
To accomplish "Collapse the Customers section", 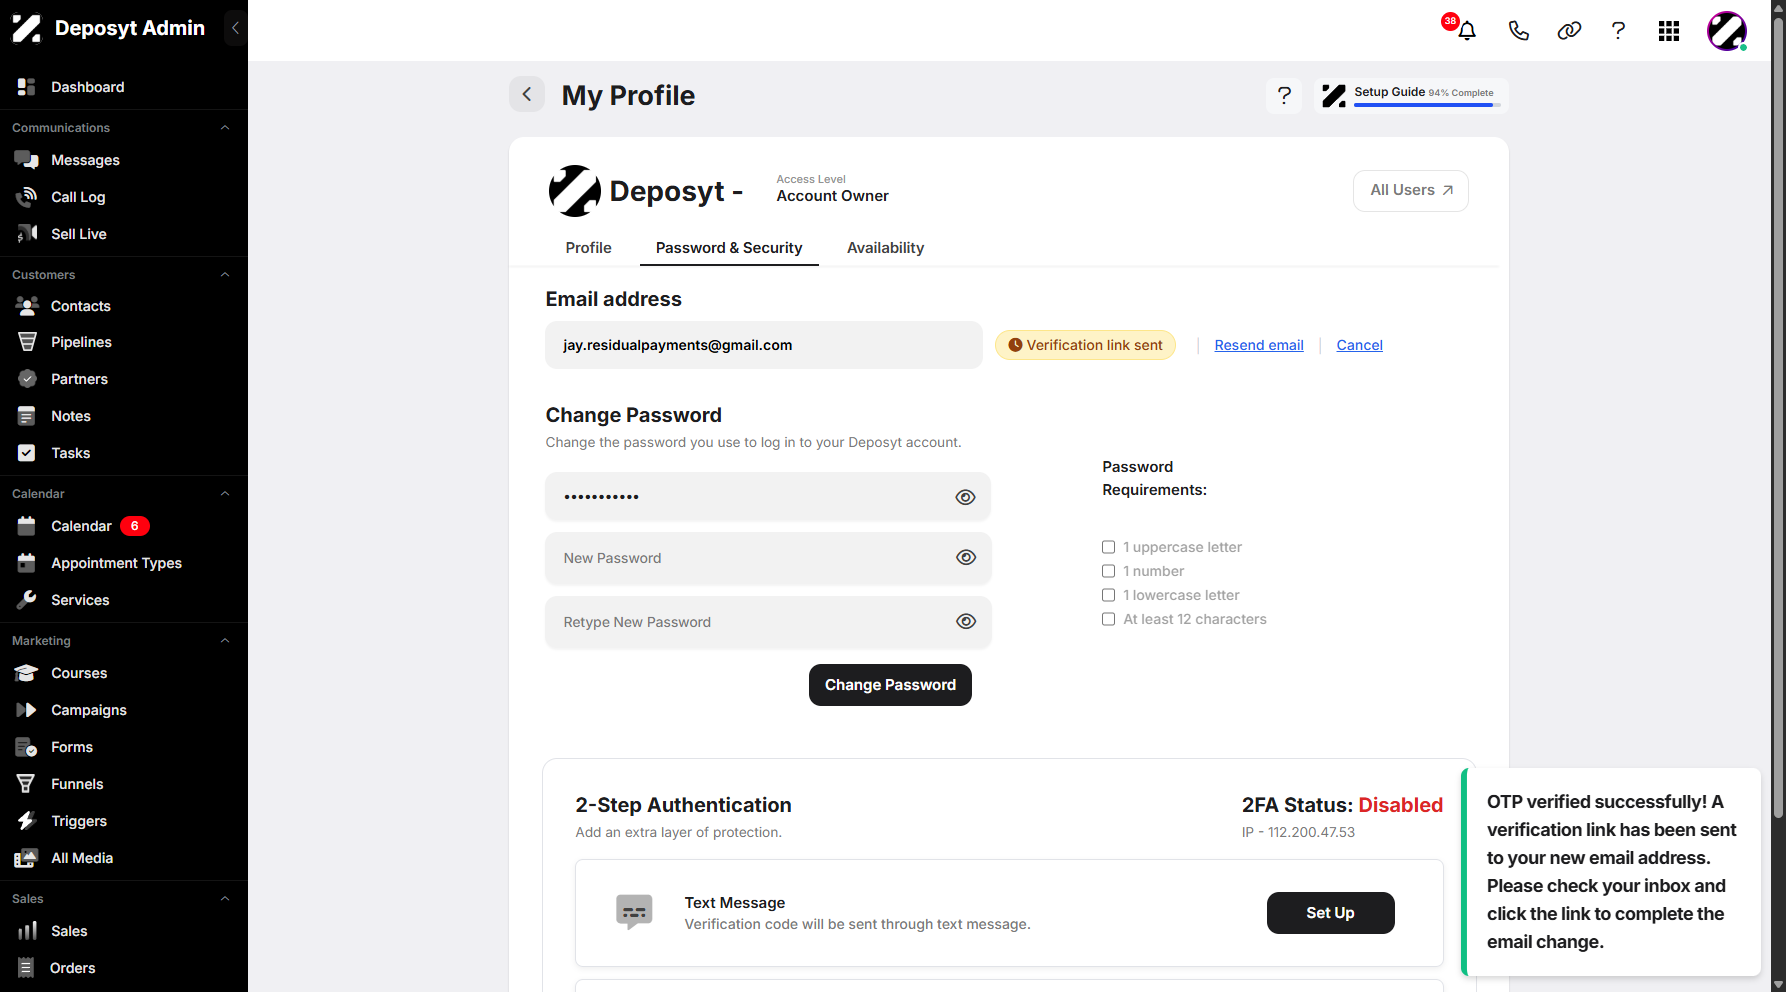I will (225, 275).
